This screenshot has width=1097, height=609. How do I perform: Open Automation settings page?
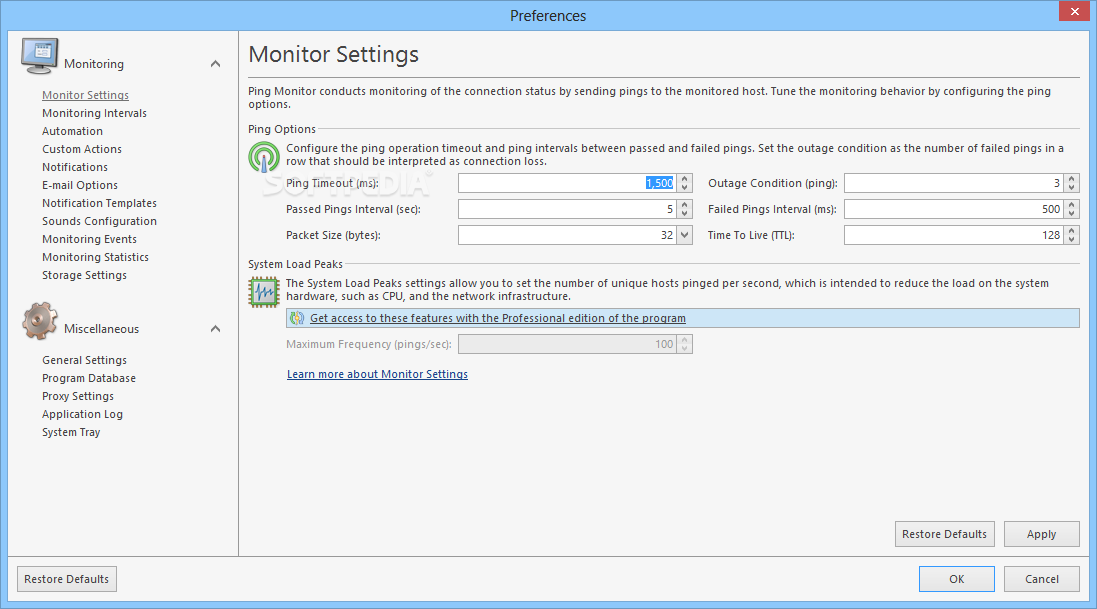click(x=72, y=132)
